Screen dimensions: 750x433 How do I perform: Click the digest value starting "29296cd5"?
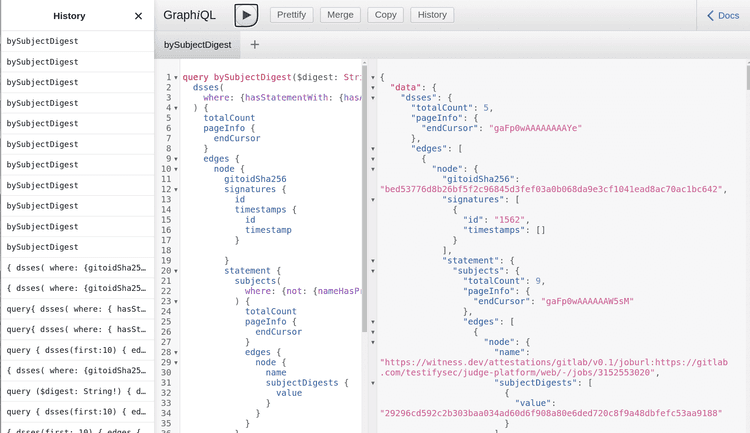click(551, 413)
